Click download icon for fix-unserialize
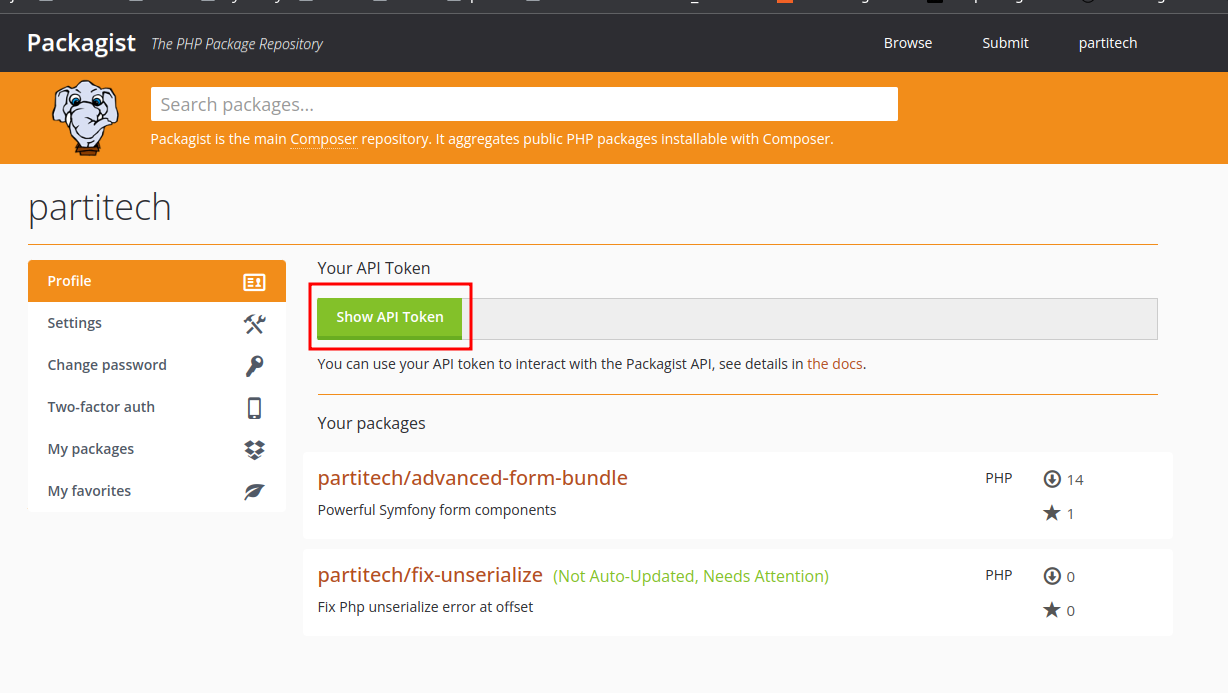 click(1052, 576)
